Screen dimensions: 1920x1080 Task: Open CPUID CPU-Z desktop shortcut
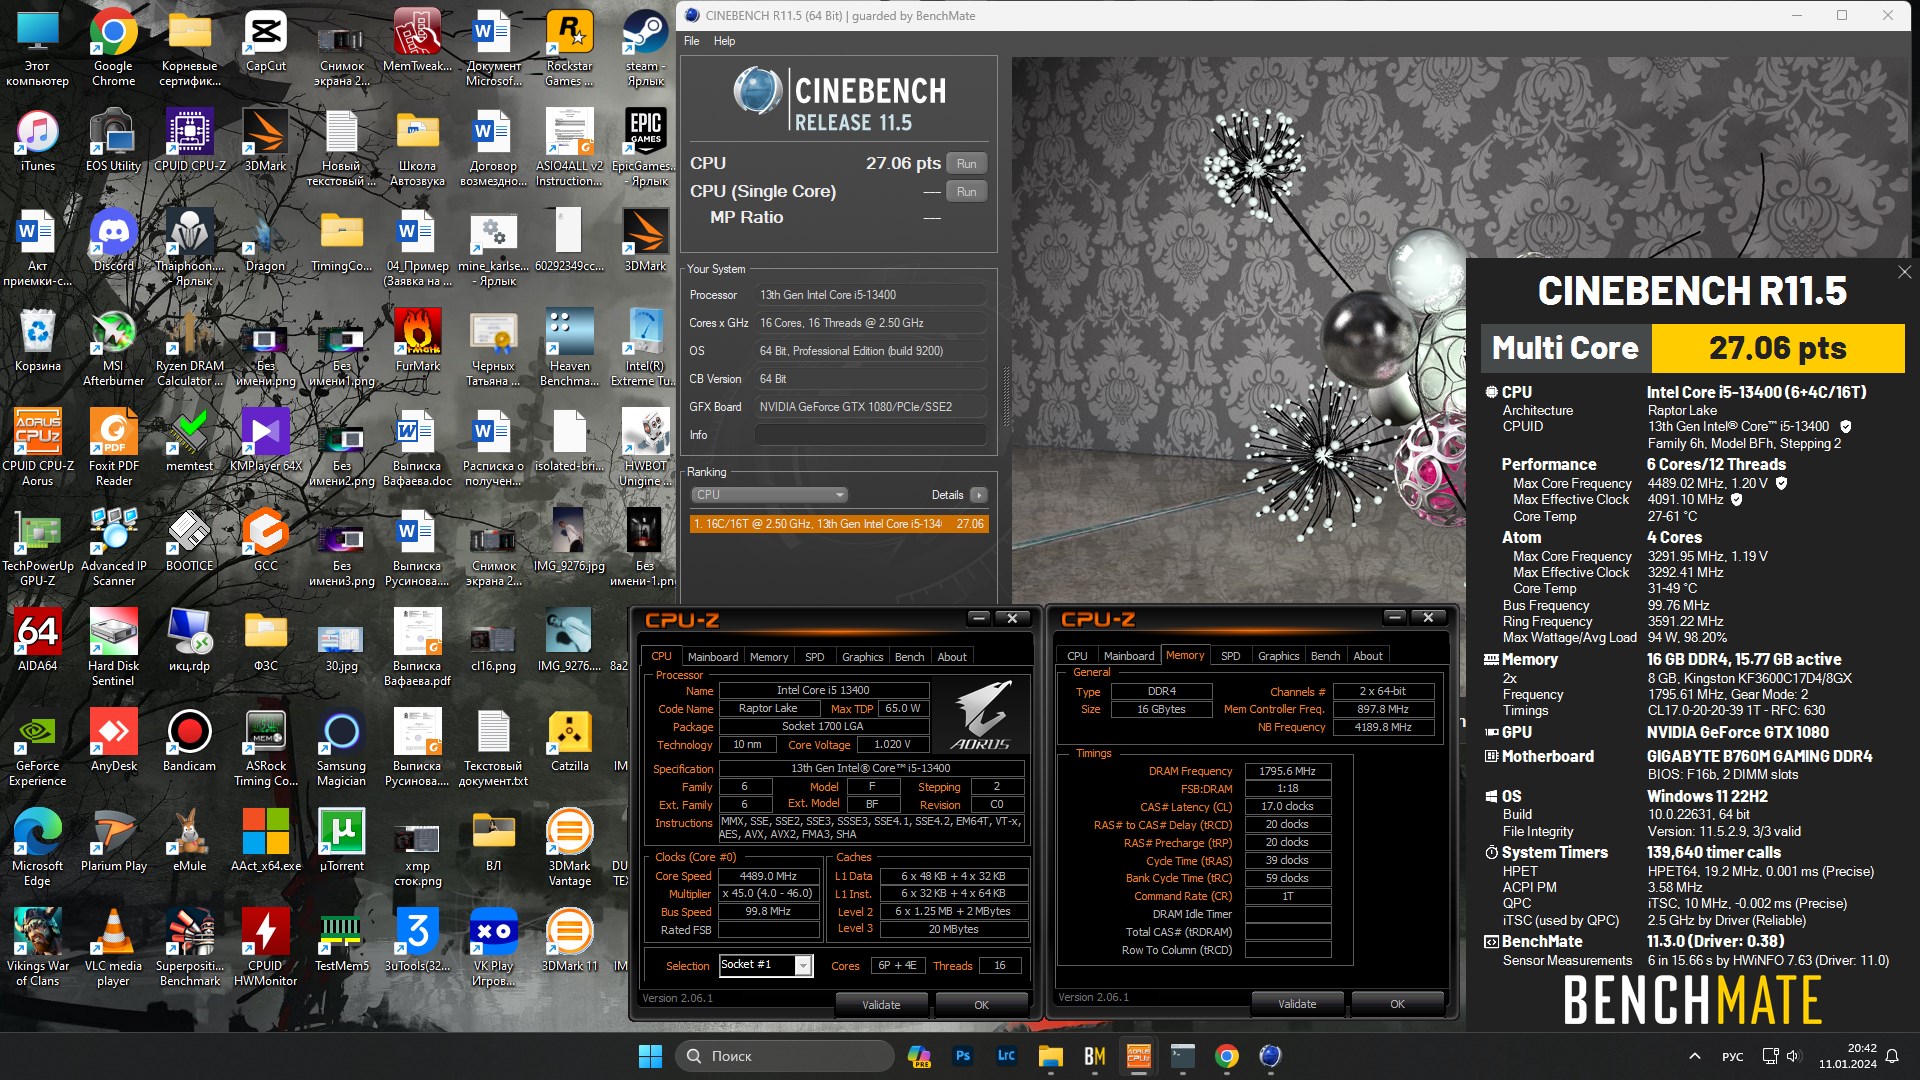click(x=189, y=141)
